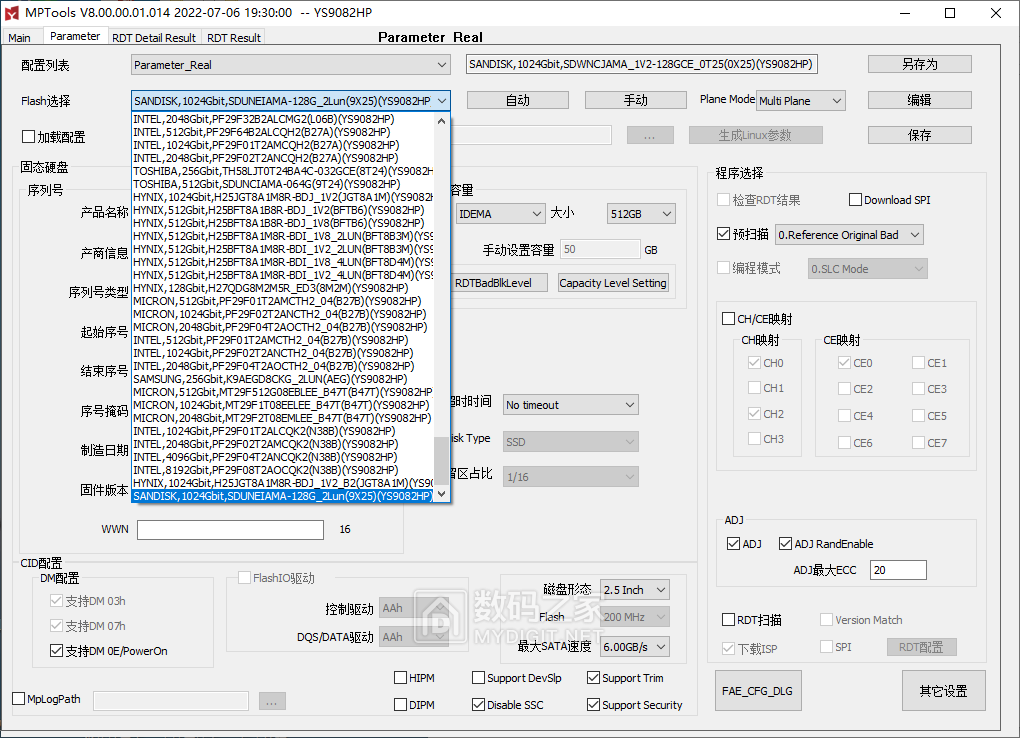Select INTEL,512Gbit,PF29F64B2ALCQH2(B27A) flash entry
The width and height of the screenshot is (1020, 738).
point(282,132)
